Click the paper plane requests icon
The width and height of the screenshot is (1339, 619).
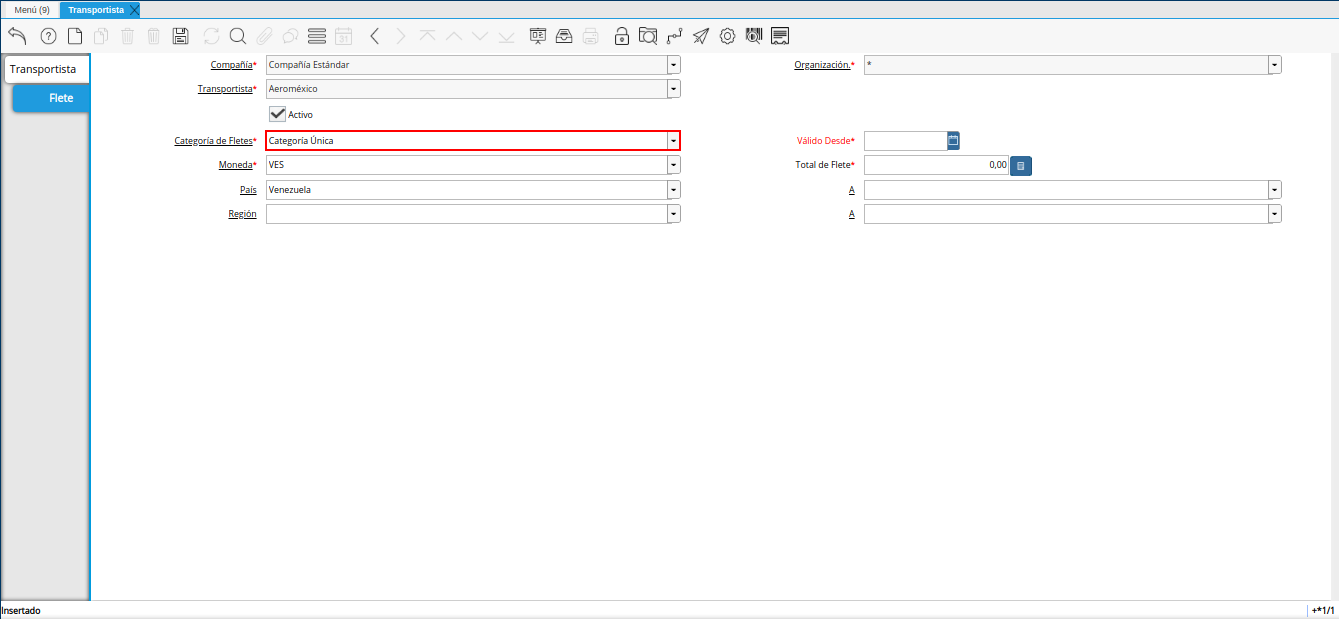[x=701, y=36]
